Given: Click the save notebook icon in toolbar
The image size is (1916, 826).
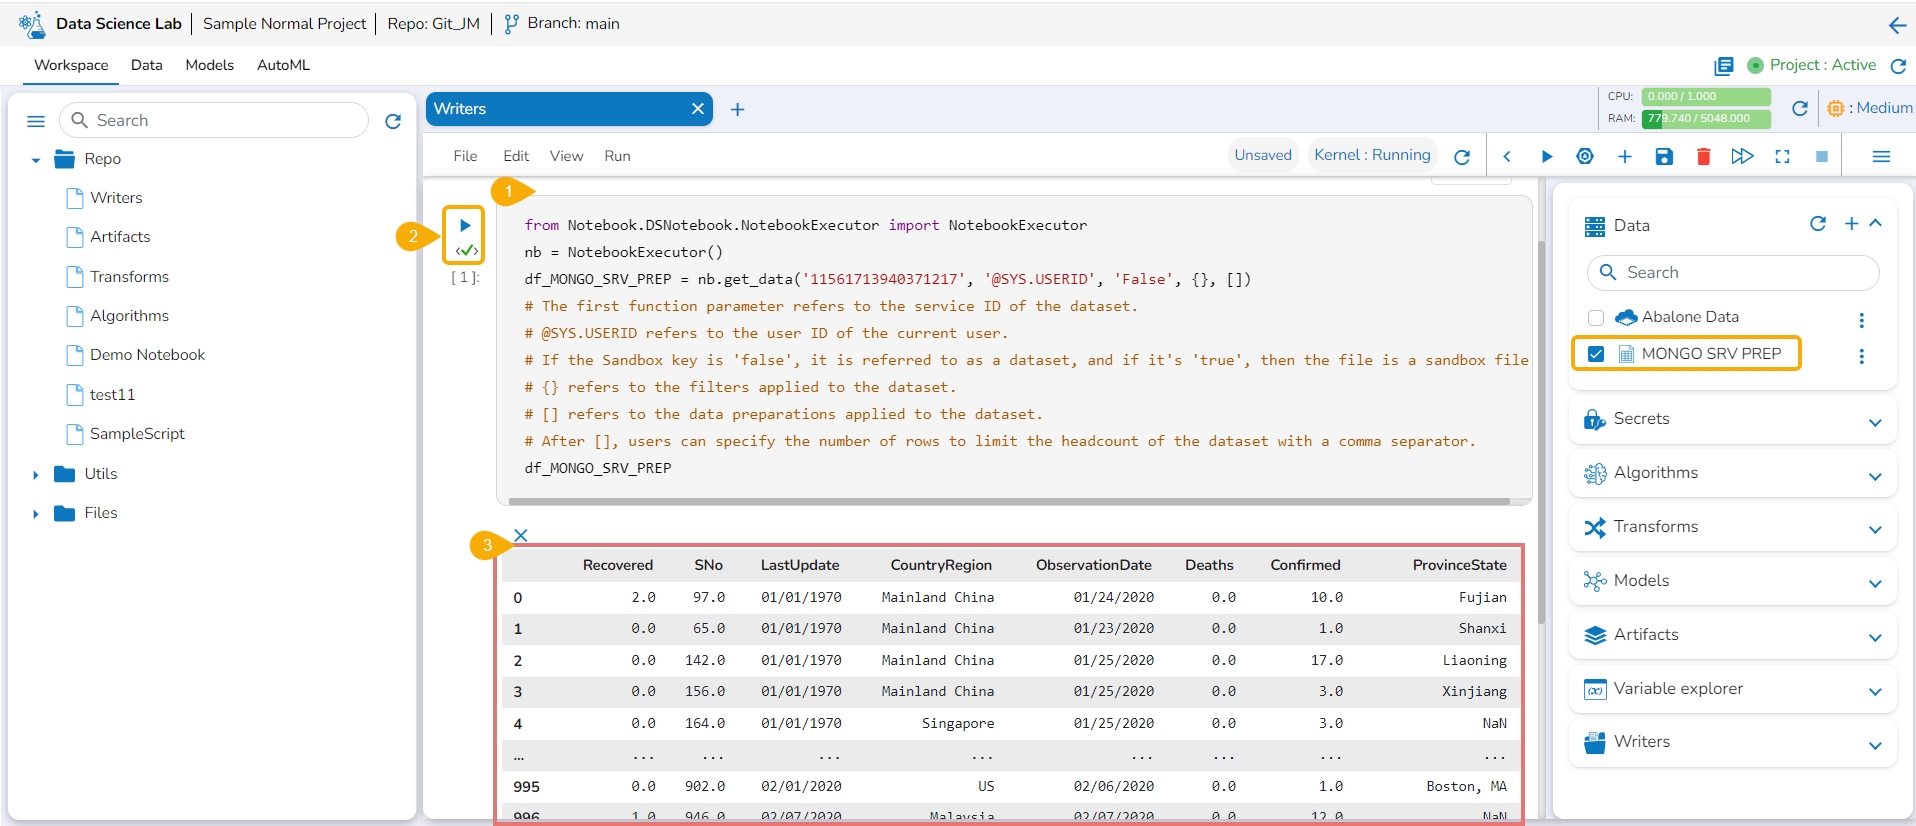Looking at the screenshot, I should 1664,157.
